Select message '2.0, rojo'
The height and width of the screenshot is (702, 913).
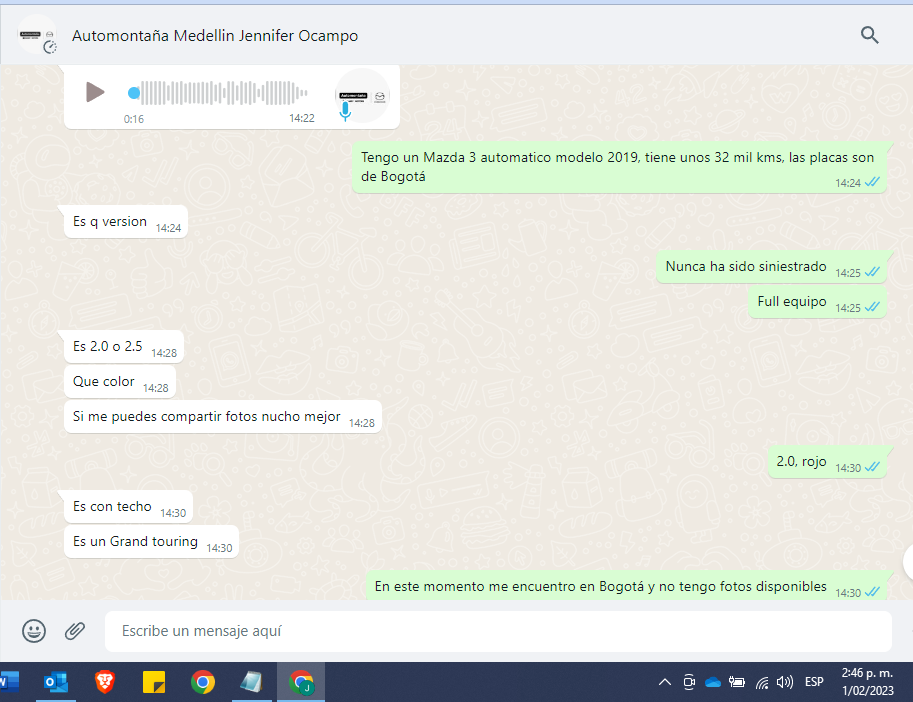(827, 462)
